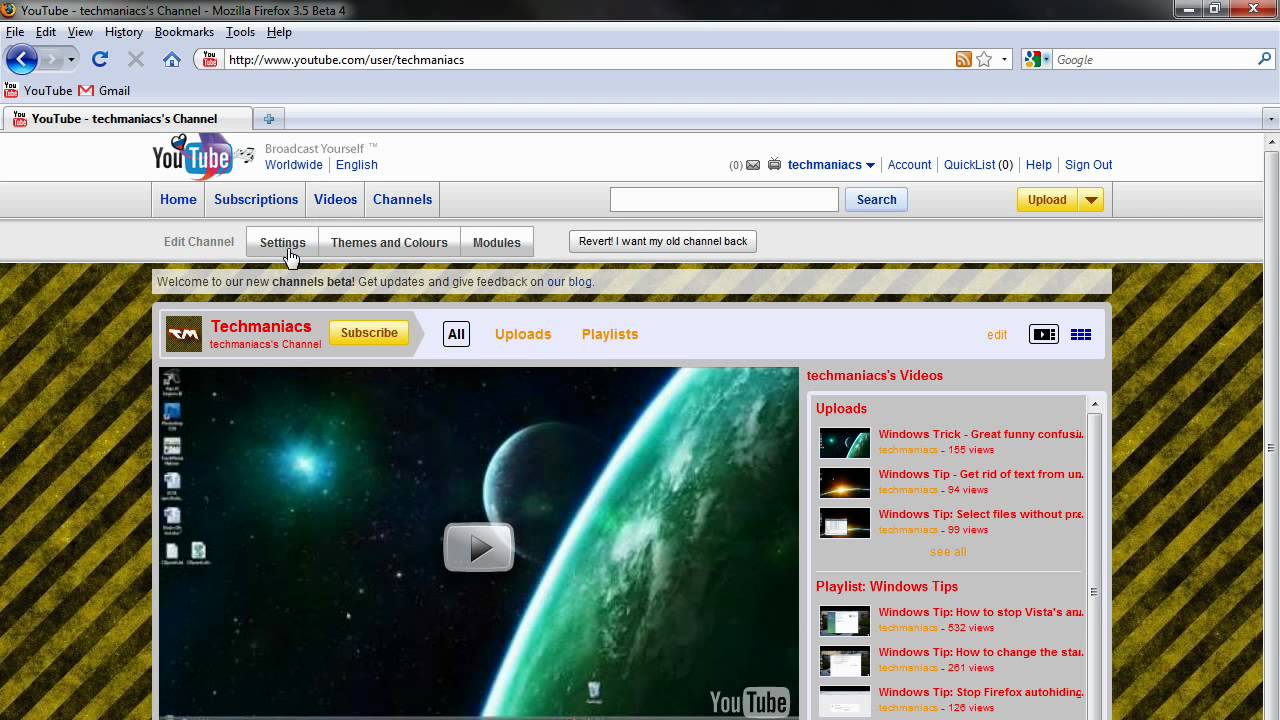The image size is (1280, 720).
Task: Go to YouTube Home nav link
Action: pyautogui.click(x=178, y=199)
